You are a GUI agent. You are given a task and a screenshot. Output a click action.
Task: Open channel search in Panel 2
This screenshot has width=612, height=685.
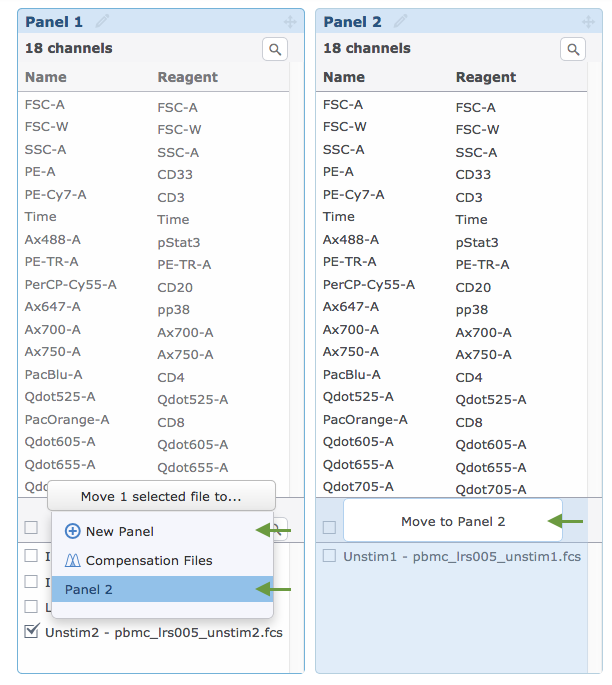[572, 49]
